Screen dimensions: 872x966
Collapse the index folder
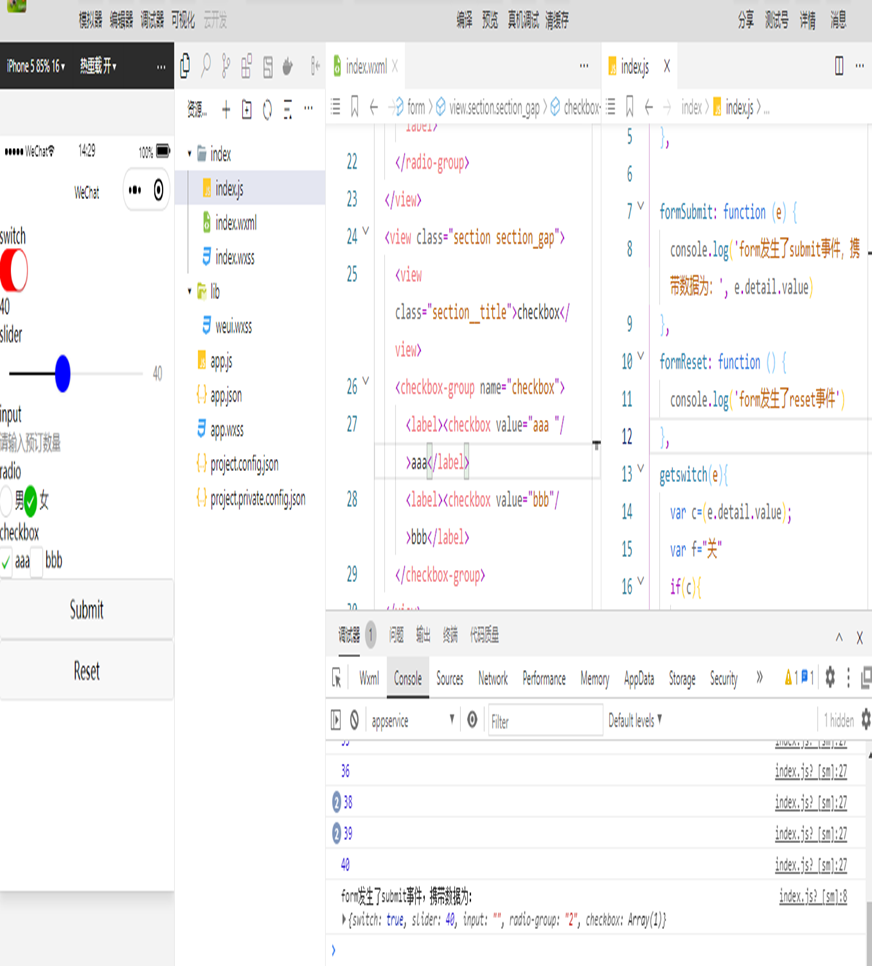point(190,153)
